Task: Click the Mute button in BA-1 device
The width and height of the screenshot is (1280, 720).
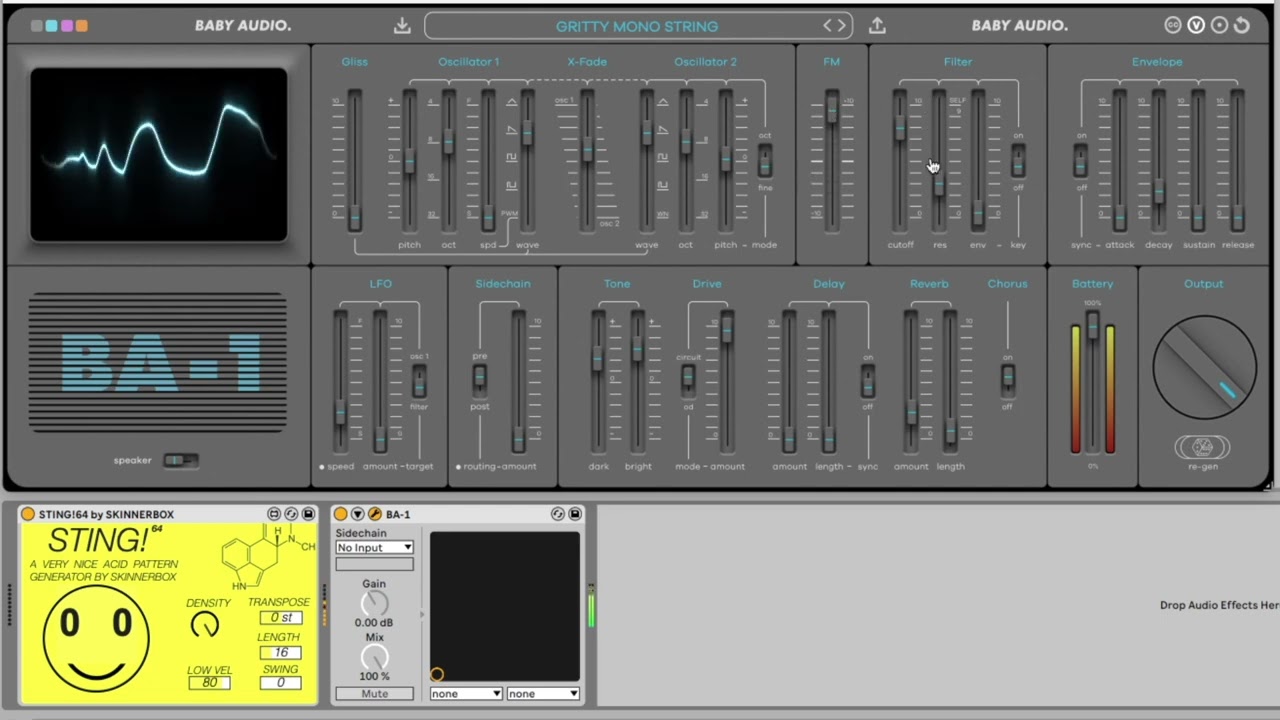Action: [374, 693]
